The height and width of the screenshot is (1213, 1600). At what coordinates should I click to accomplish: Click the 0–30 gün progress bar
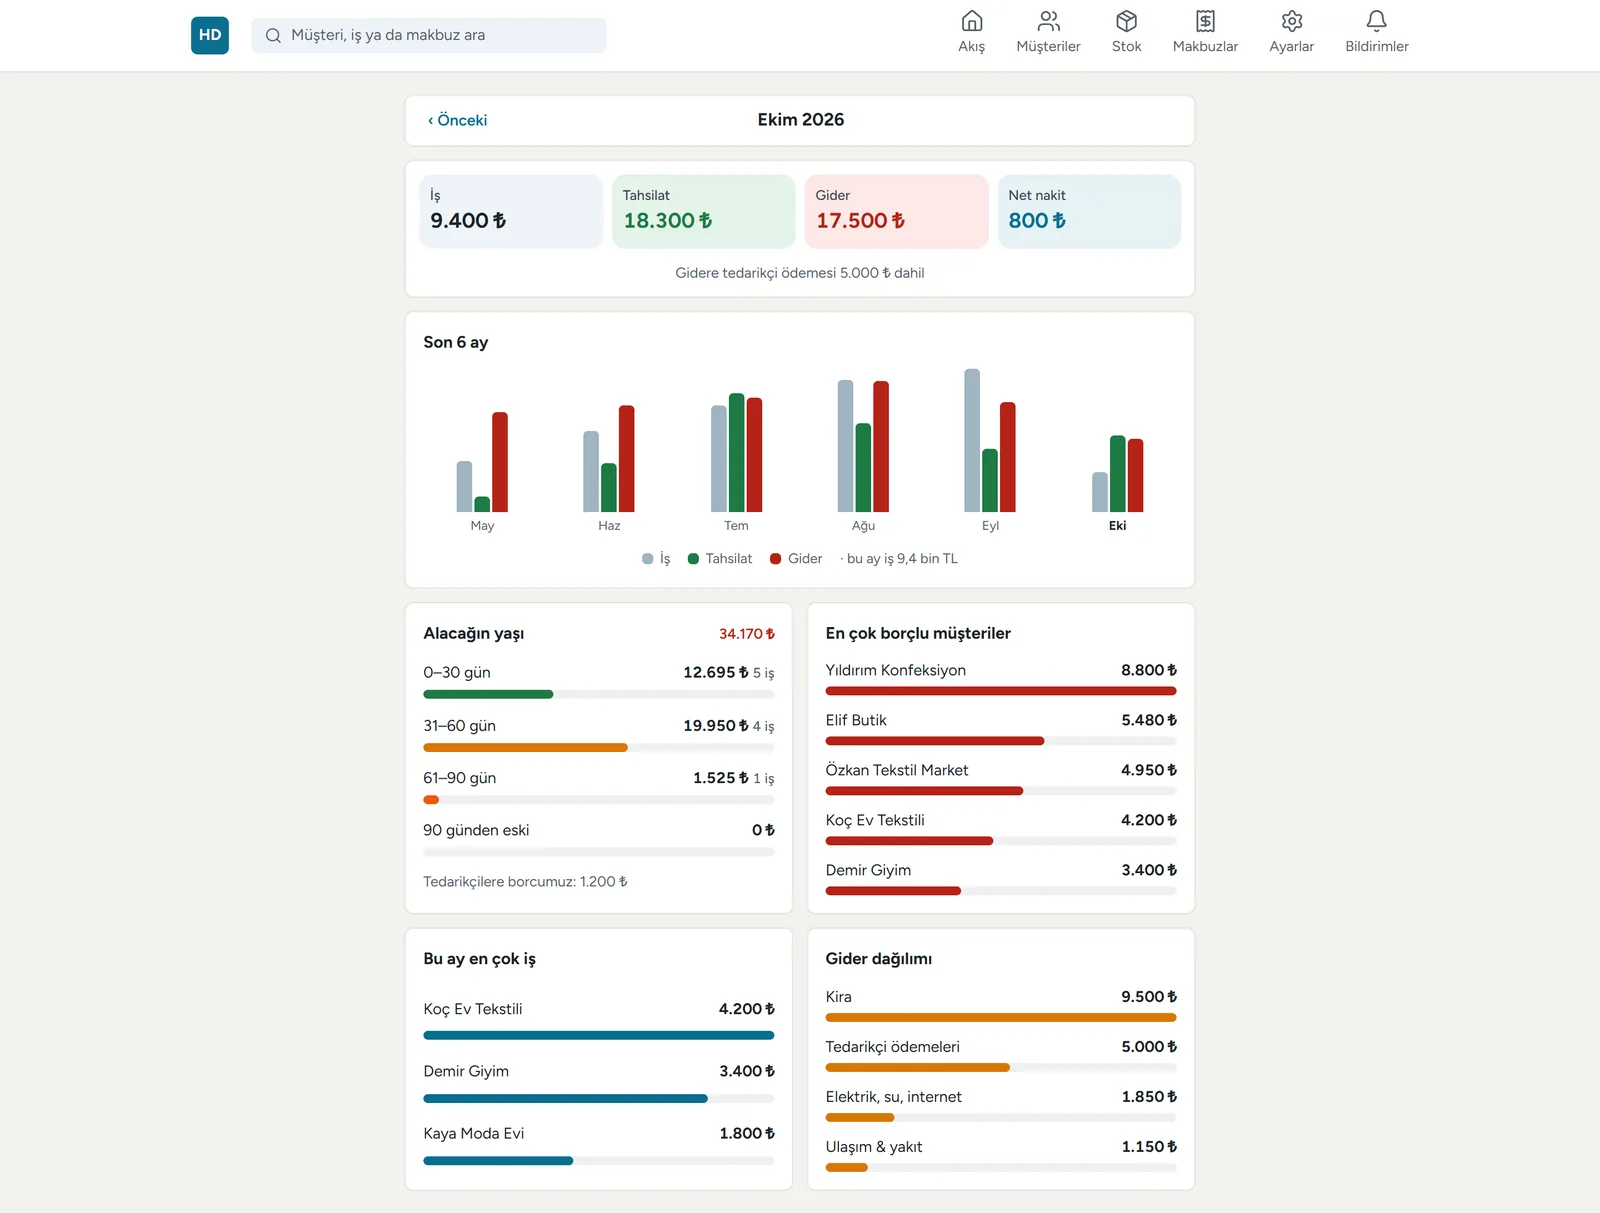pyautogui.click(x=598, y=694)
